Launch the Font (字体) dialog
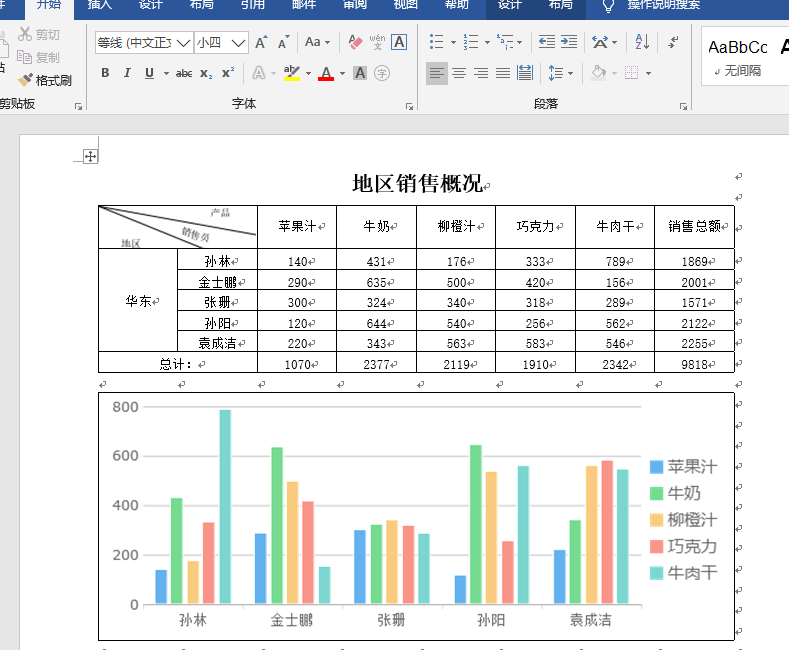The image size is (789, 650). click(x=410, y=106)
